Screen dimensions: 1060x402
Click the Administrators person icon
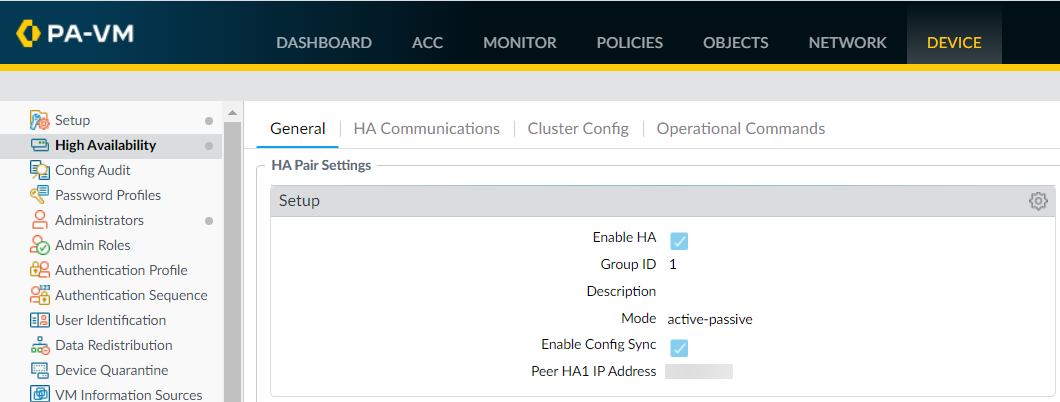click(39, 220)
